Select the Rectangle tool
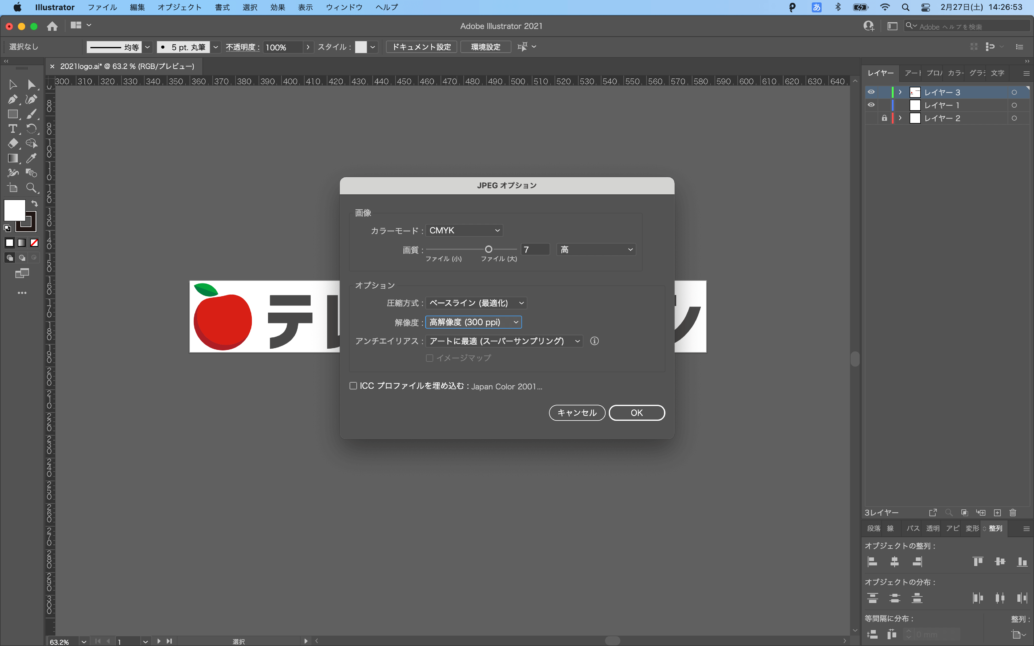 click(13, 114)
